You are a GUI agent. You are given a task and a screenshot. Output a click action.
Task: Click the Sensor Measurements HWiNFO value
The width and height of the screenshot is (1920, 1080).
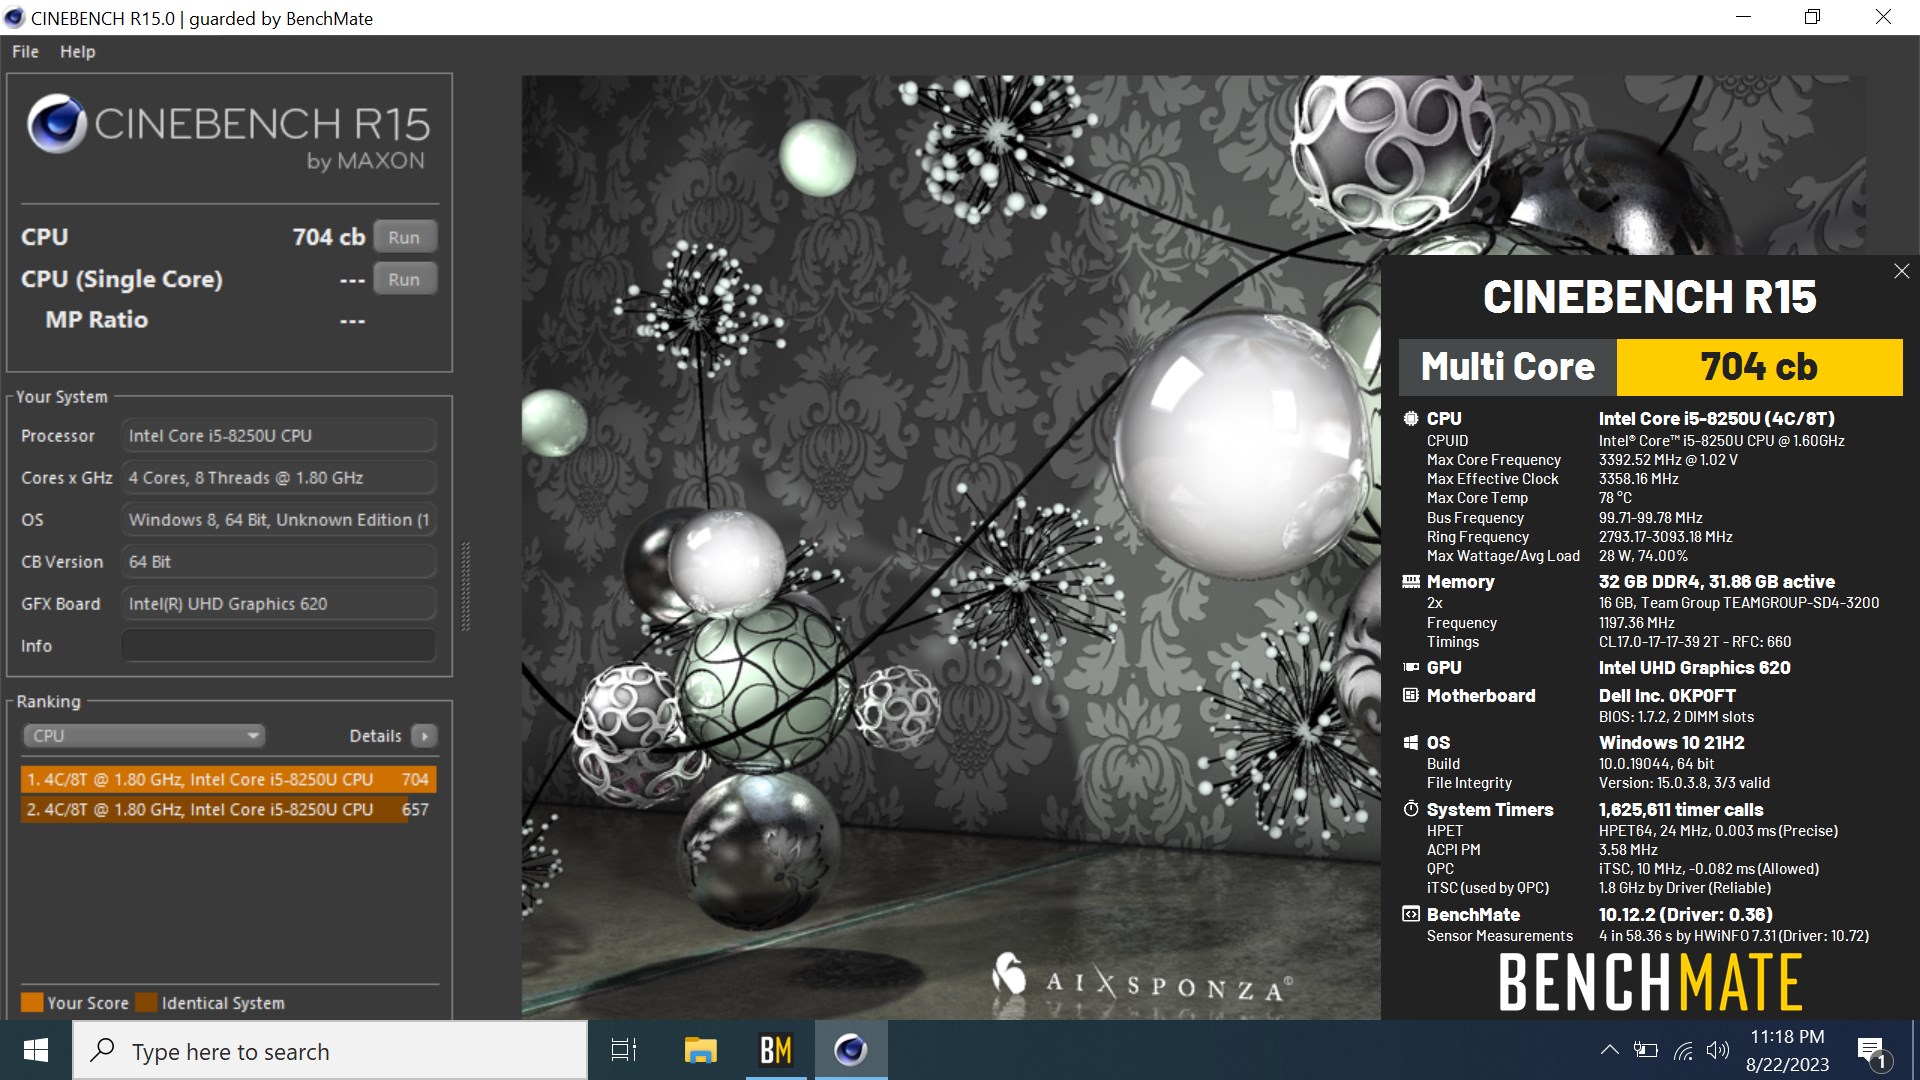tap(1733, 936)
